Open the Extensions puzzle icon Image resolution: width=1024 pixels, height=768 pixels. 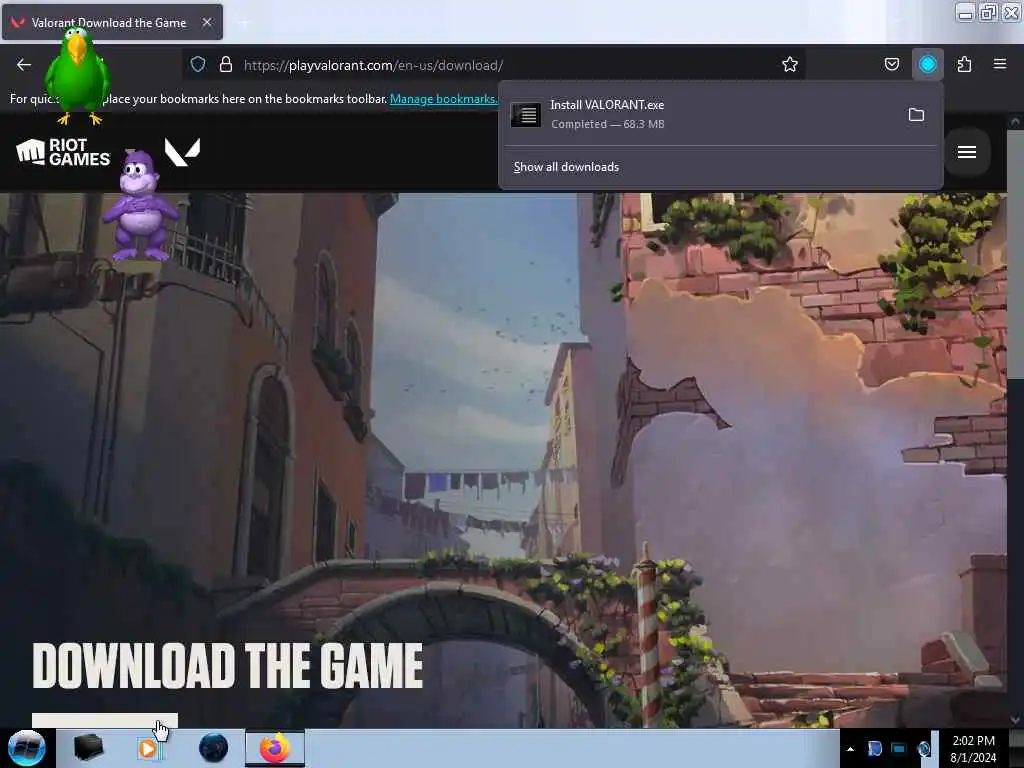point(964,65)
